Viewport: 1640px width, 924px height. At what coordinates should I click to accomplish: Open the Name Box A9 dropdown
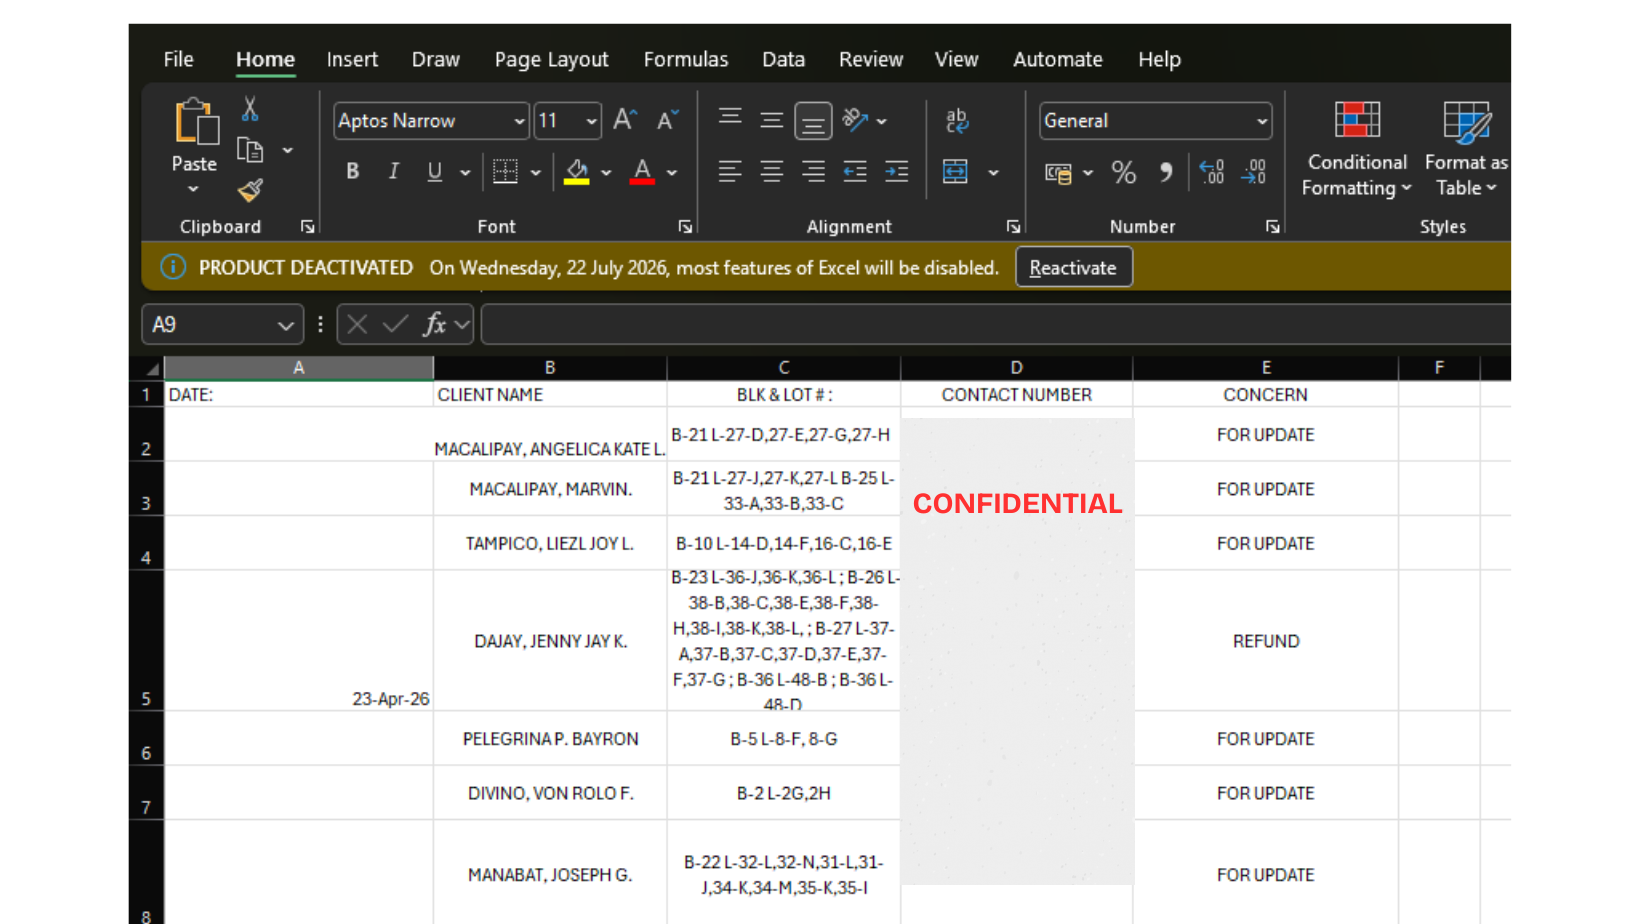tap(286, 325)
